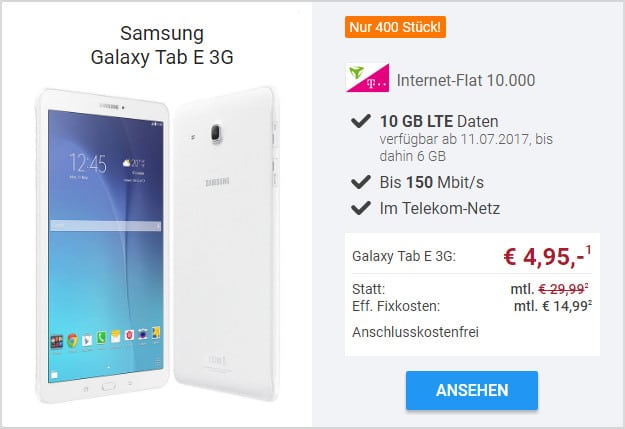Click the rear camera on the tablet back

pyautogui.click(x=216, y=133)
